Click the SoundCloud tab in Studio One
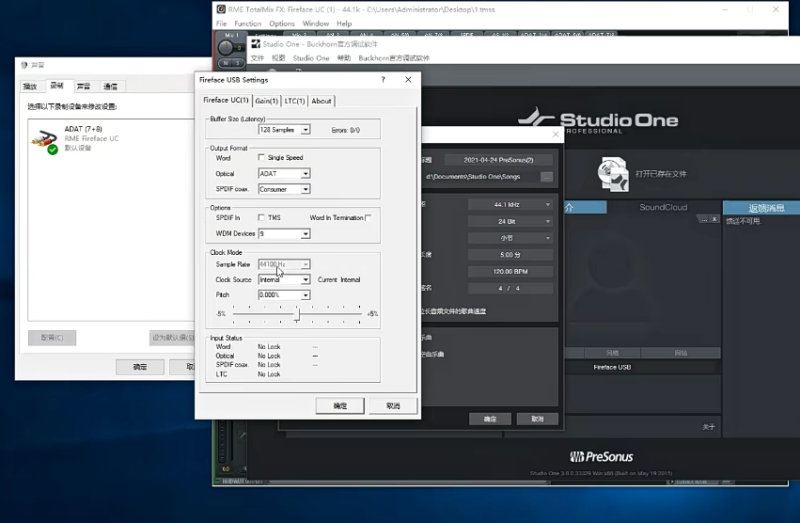The width and height of the screenshot is (800, 523). point(663,208)
